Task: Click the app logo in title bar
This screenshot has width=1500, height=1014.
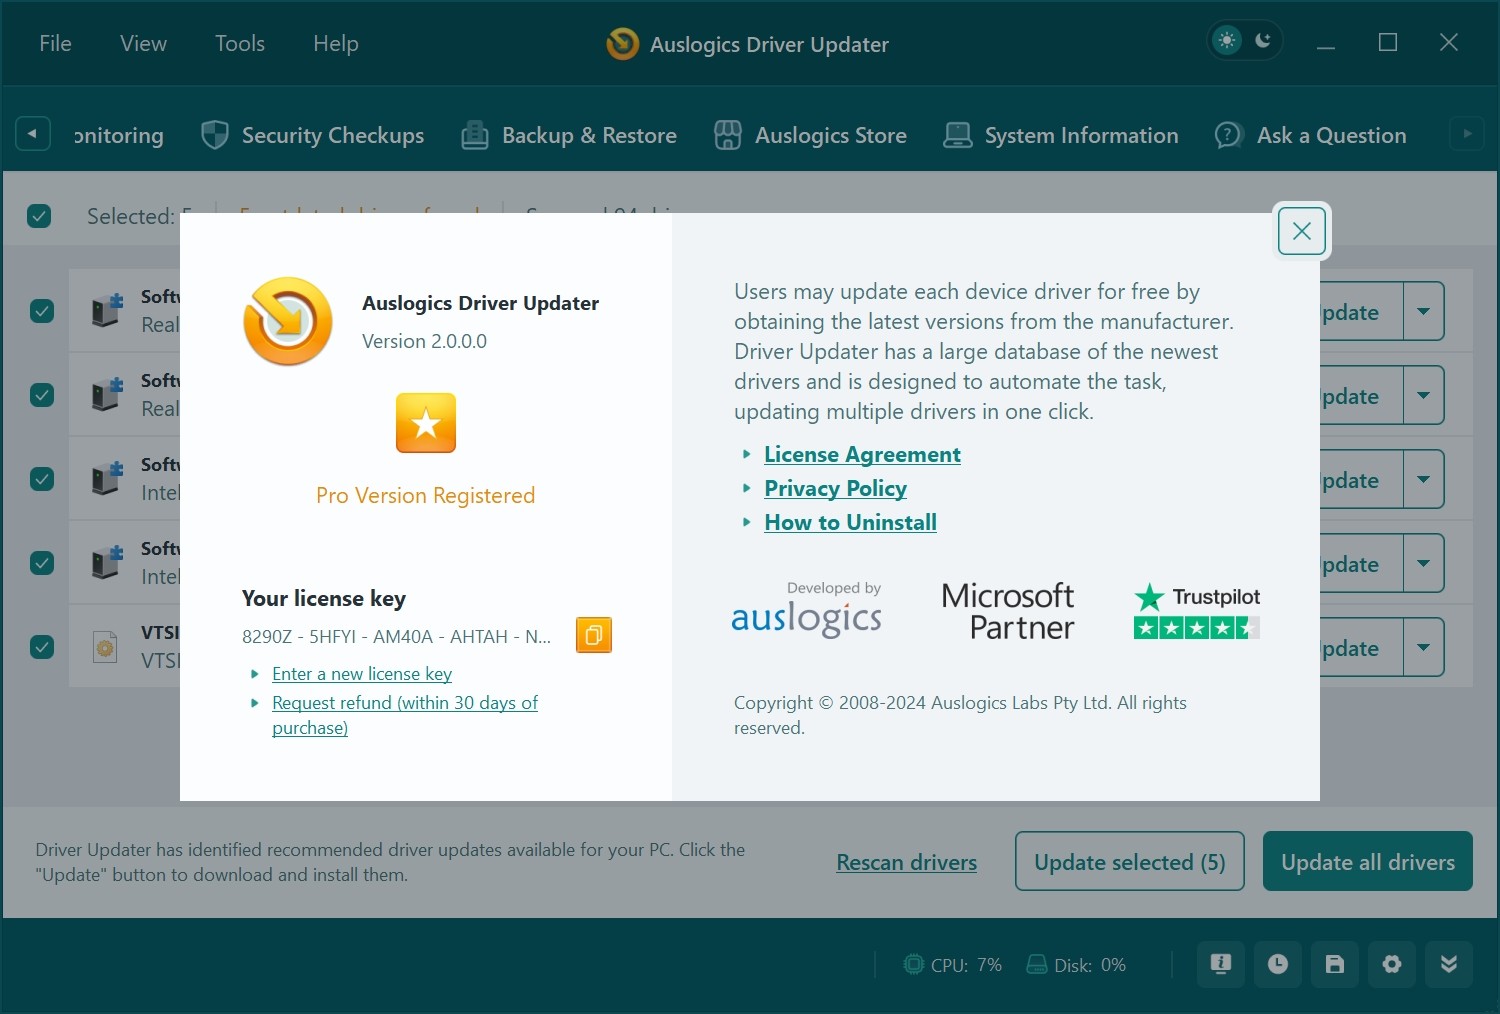Action: [622, 43]
